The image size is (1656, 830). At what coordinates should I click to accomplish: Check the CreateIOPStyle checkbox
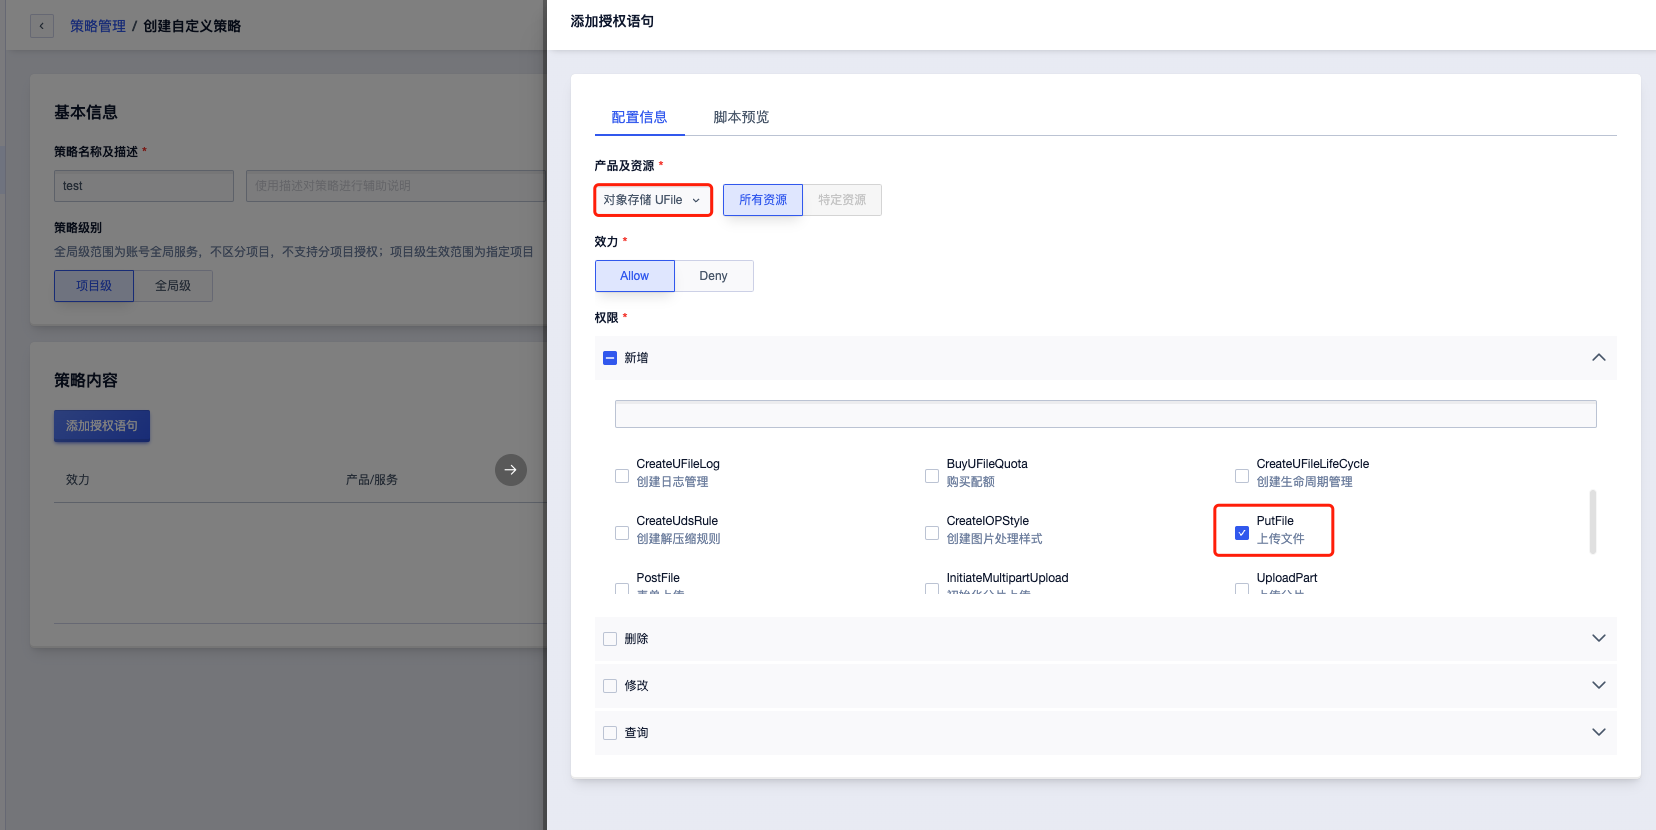pyautogui.click(x=932, y=533)
